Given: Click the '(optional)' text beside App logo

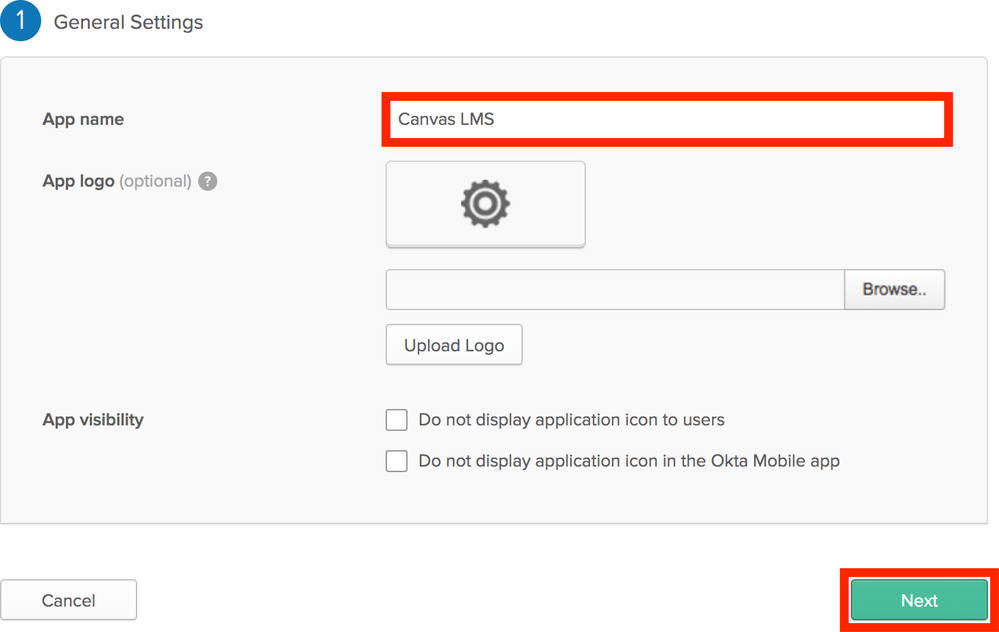Looking at the screenshot, I should 155,181.
